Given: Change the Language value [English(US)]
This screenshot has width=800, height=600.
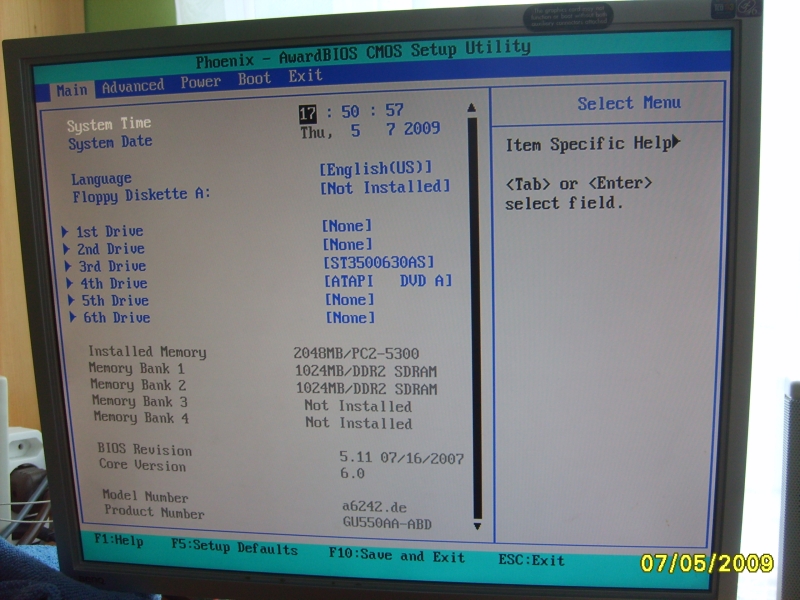Looking at the screenshot, I should pos(376,168).
